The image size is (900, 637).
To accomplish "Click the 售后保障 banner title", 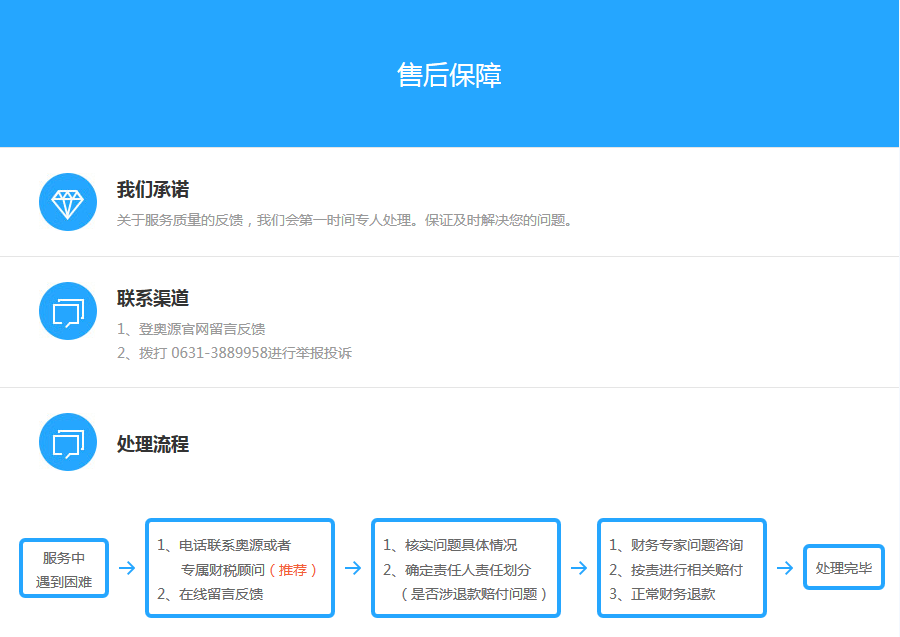I will click(449, 75).
